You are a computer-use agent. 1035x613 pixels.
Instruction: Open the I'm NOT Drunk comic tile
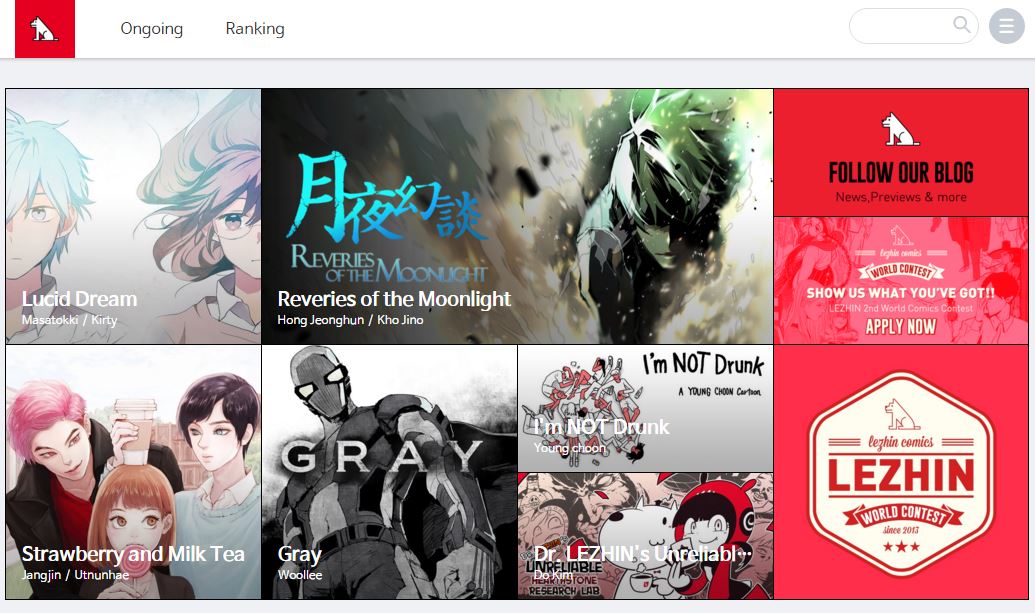click(x=646, y=408)
